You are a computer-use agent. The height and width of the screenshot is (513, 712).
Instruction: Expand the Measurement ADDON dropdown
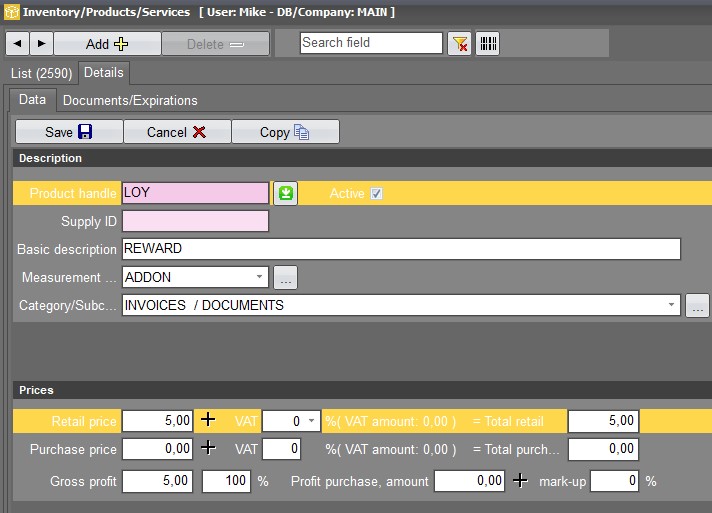(259, 277)
